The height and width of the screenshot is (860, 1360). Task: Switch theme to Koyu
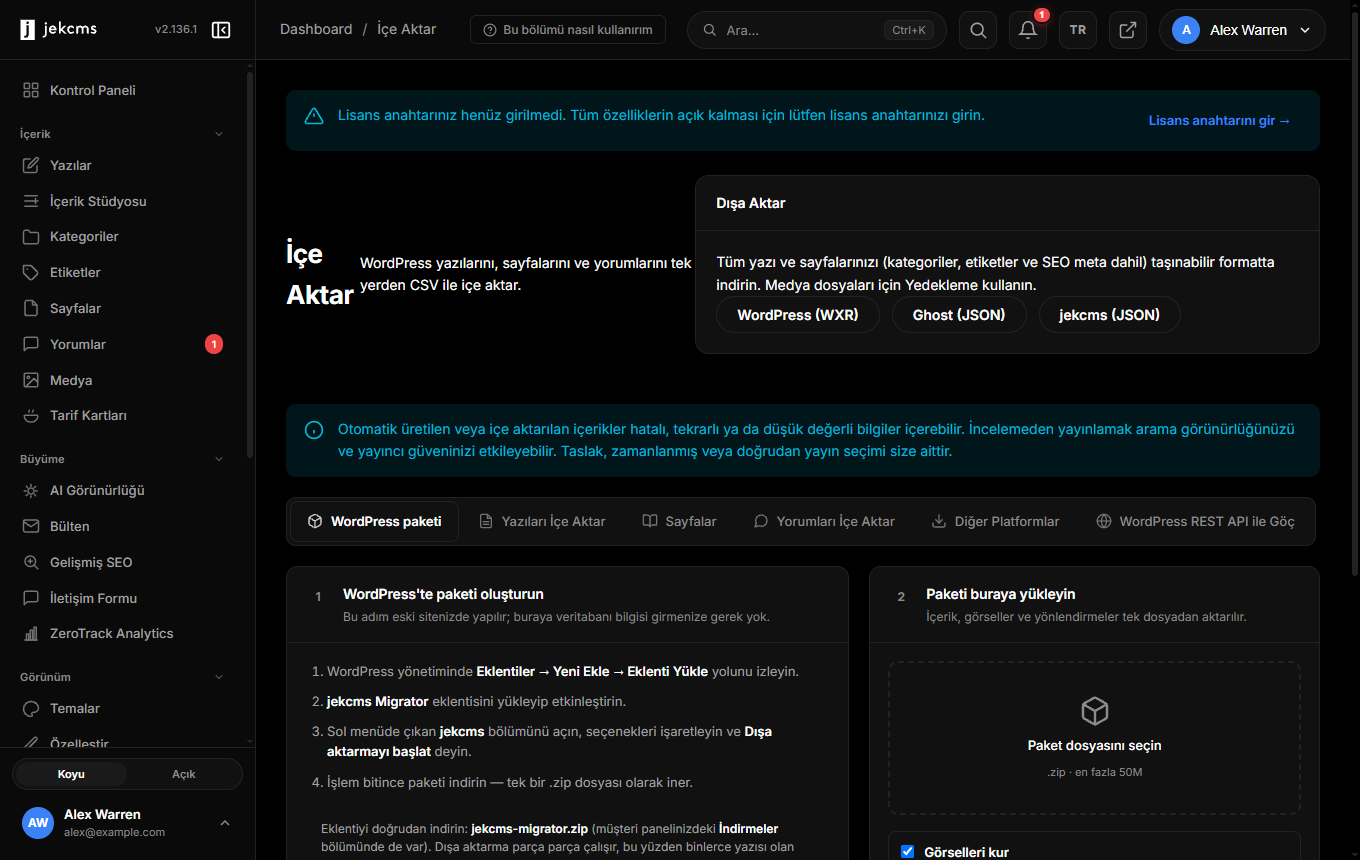[71, 774]
